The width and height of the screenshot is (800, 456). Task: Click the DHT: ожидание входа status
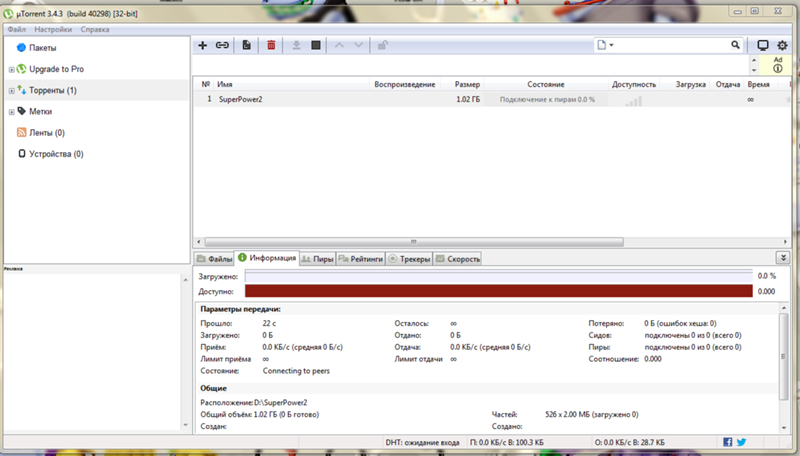(x=422, y=442)
